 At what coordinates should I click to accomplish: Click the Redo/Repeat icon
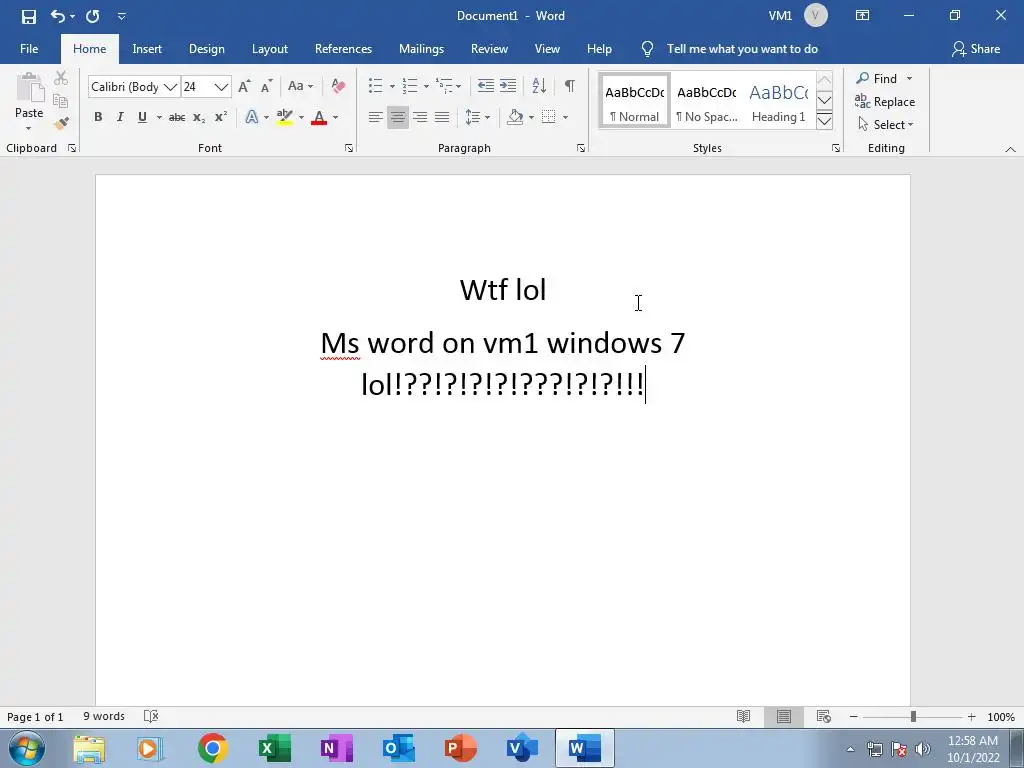pyautogui.click(x=93, y=16)
